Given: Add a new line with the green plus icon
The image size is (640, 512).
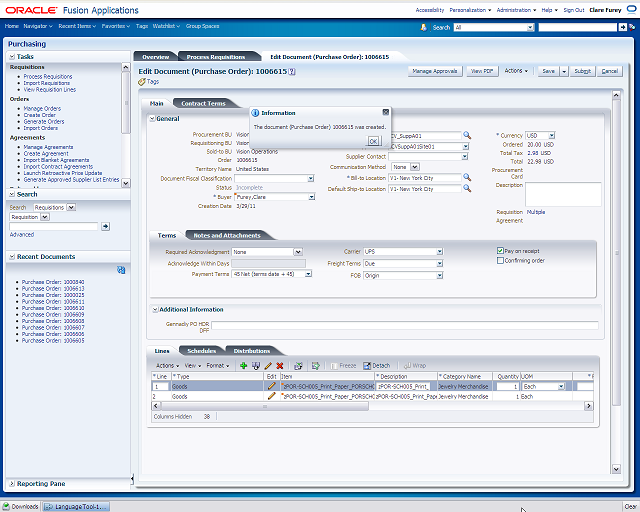Looking at the screenshot, I should tap(244, 366).
